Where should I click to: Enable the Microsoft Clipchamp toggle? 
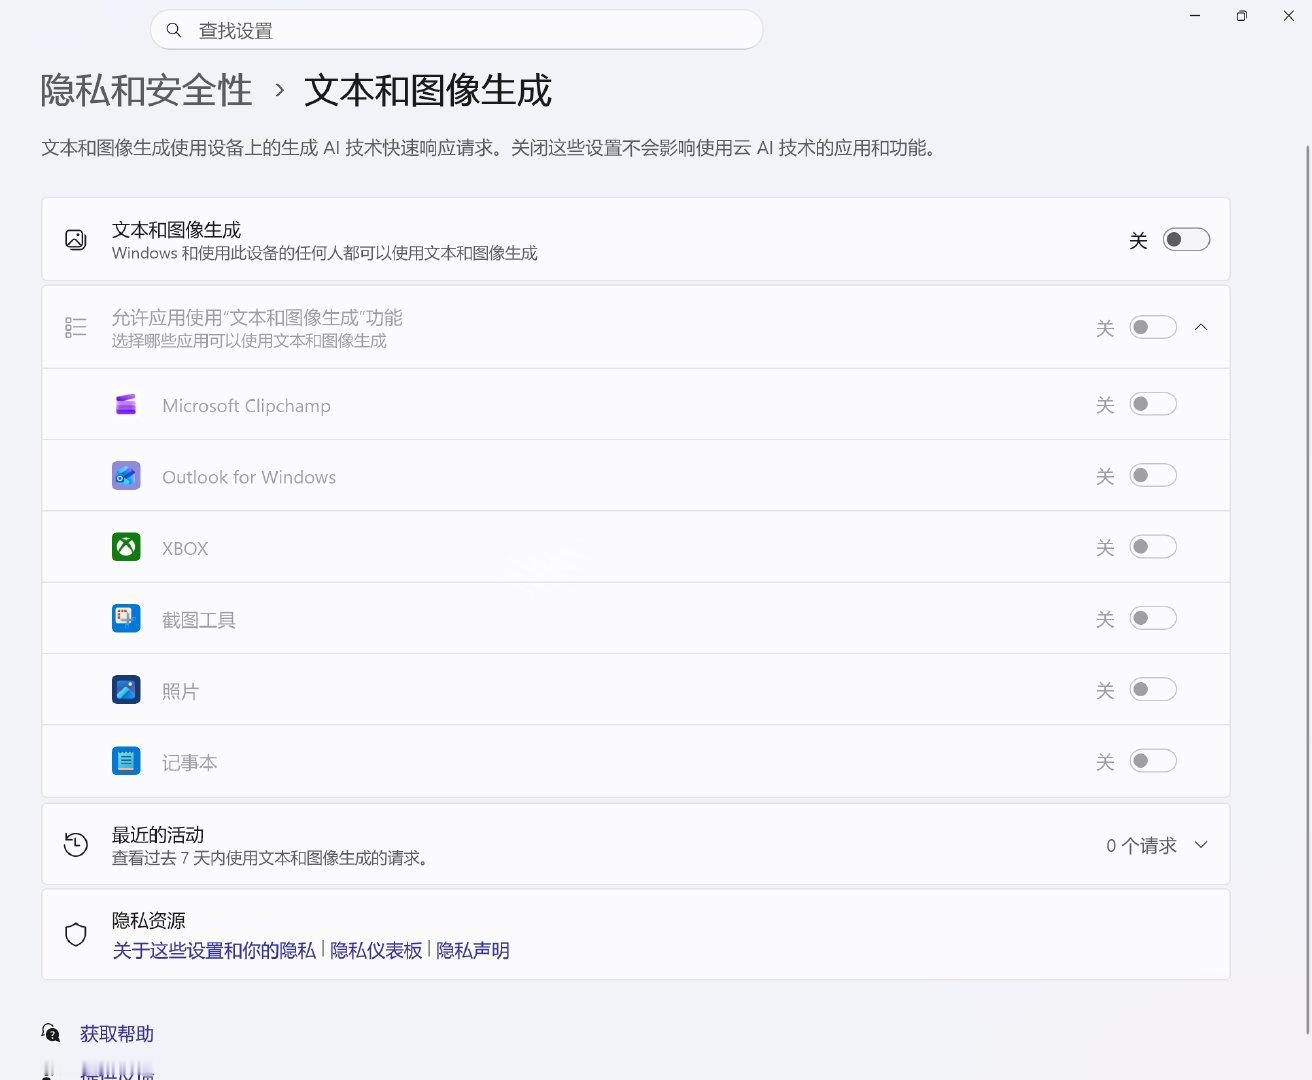pyautogui.click(x=1153, y=404)
